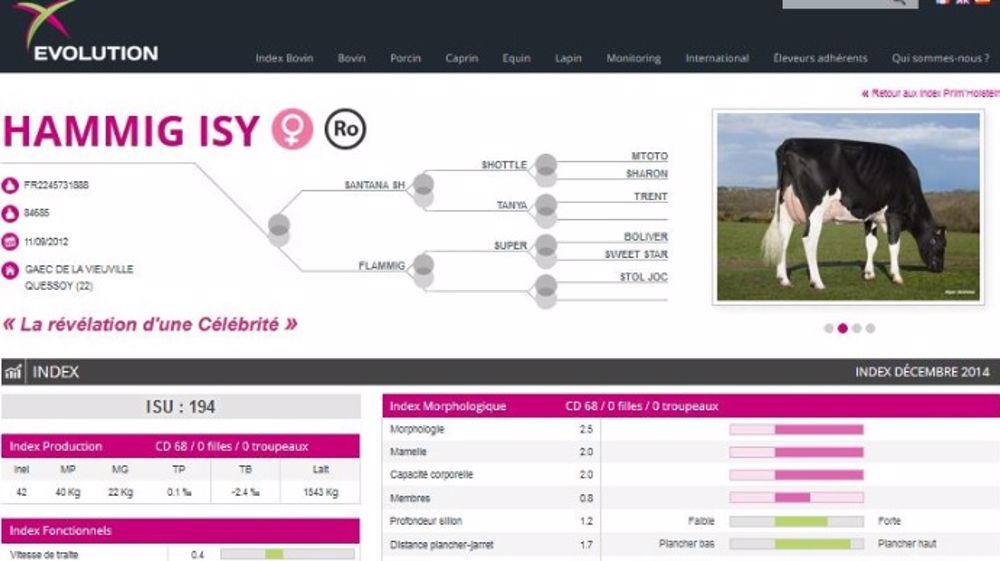Open the Equin menu
This screenshot has width=1000, height=561.
coord(517,58)
